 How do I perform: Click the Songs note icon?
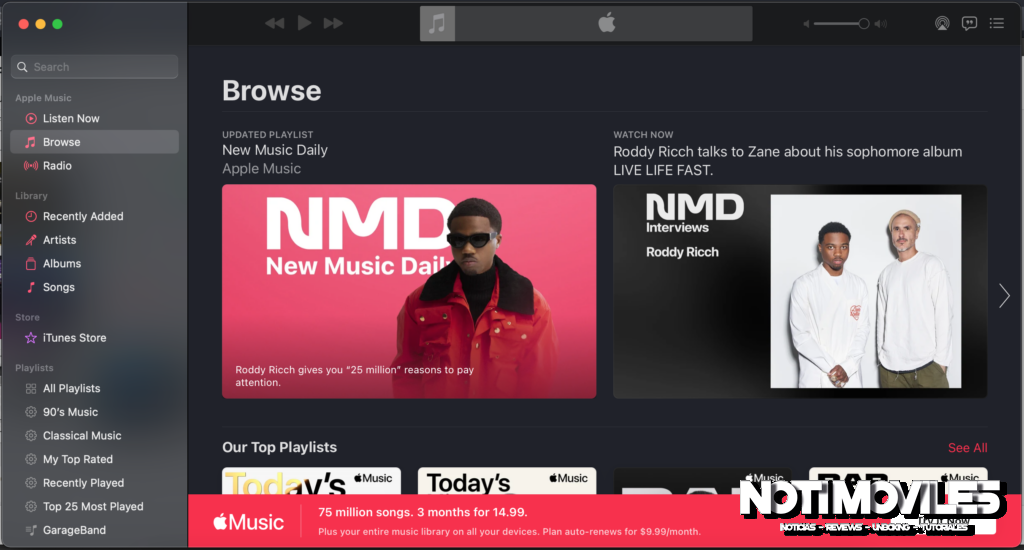[31, 287]
